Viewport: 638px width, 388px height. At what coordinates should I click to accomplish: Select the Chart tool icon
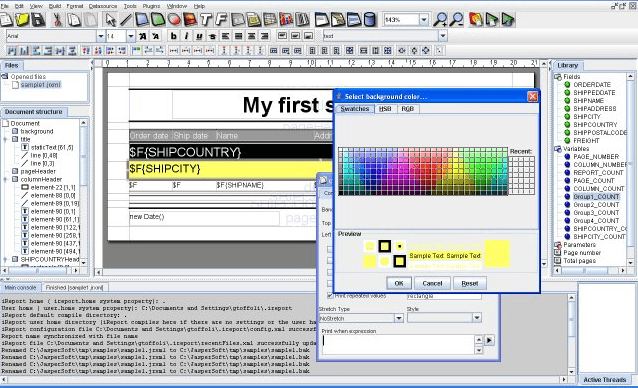(x=286, y=20)
